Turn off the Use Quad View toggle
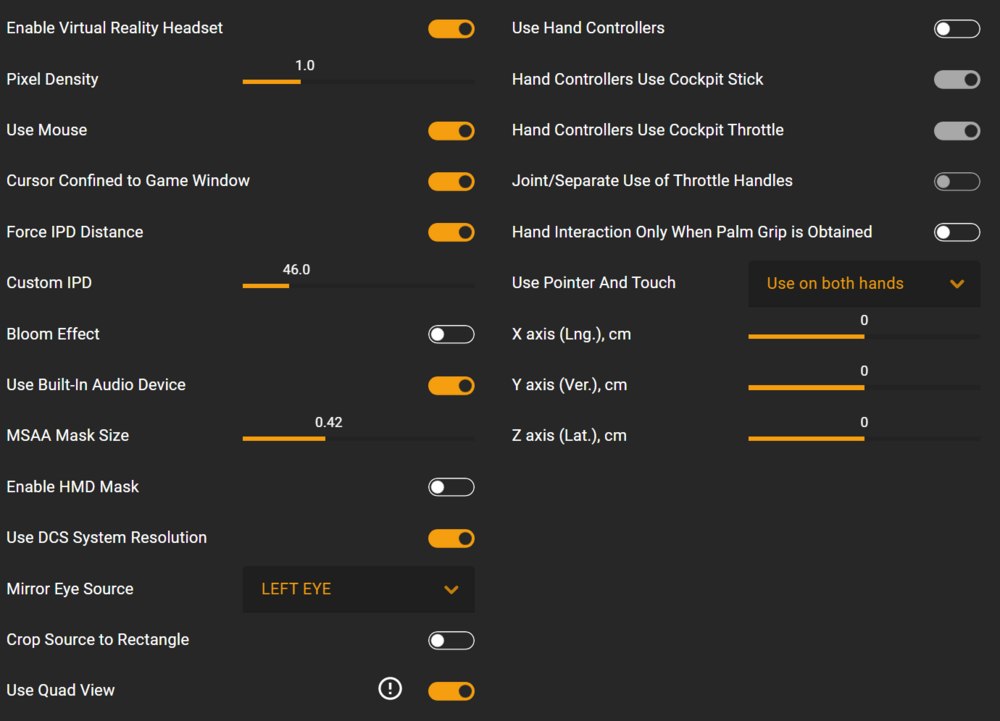1000x721 pixels. point(451,691)
